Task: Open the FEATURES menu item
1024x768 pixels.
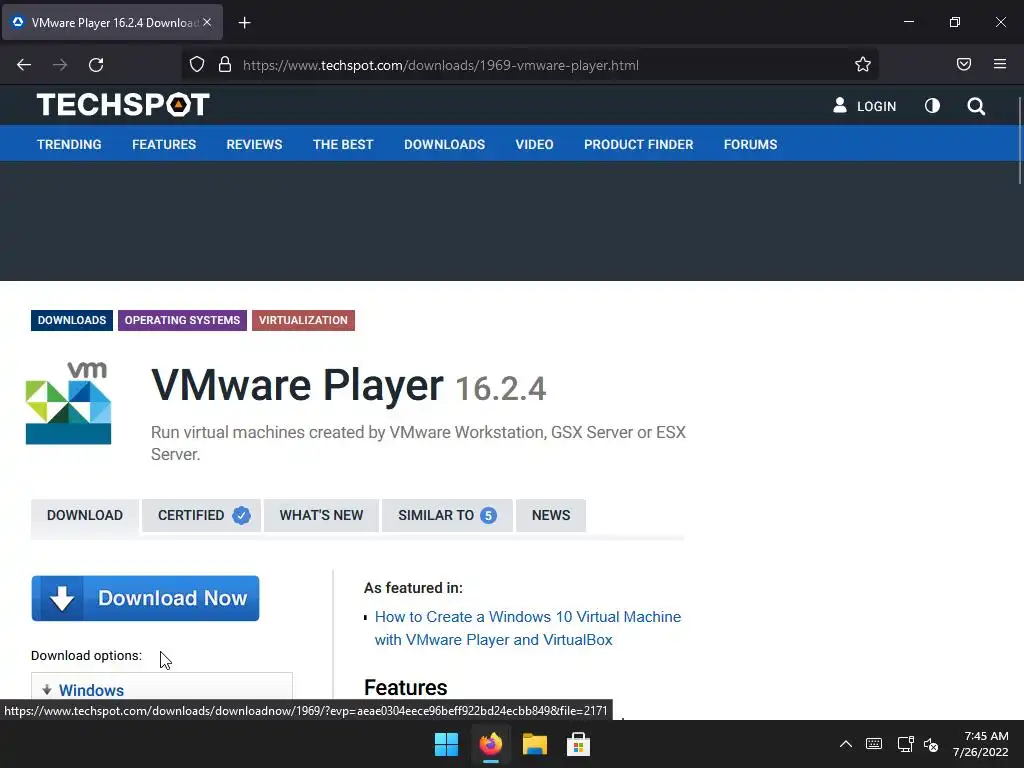Action: [164, 144]
